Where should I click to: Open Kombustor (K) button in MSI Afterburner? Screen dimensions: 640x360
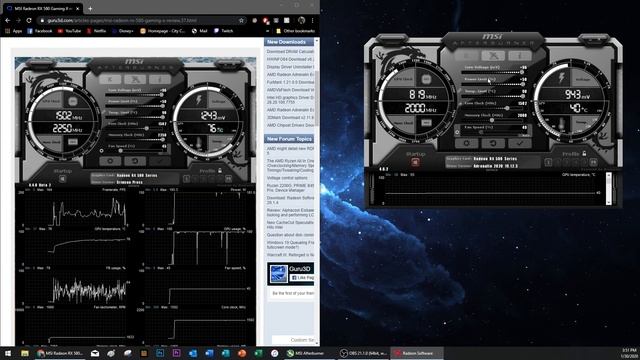pos(467,56)
